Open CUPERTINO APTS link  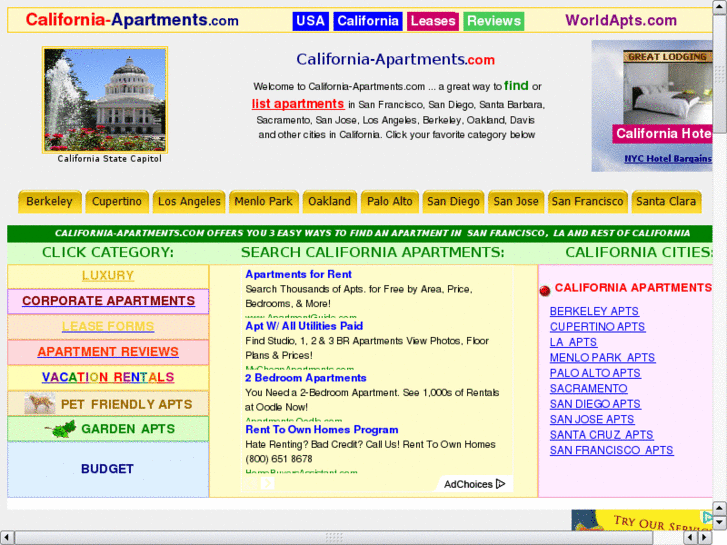[x=597, y=327]
